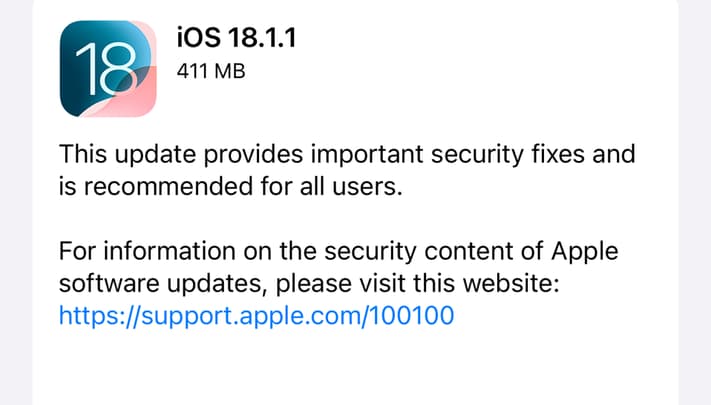Viewport: 711px width, 405px height.
Task: Select the 411 MB size label
Action: pyautogui.click(x=212, y=72)
